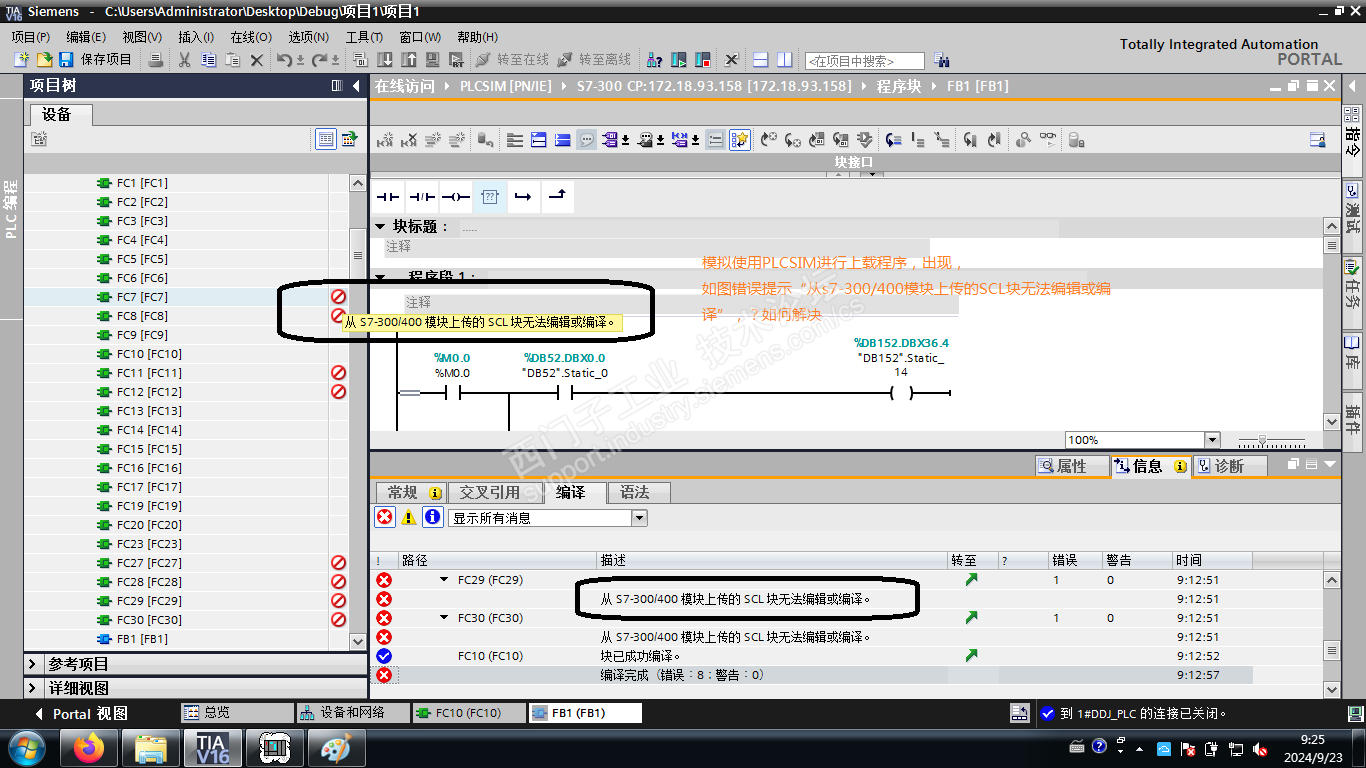The image size is (1366, 768).
Task: Insert a normally closed contact
Action: [x=422, y=197]
